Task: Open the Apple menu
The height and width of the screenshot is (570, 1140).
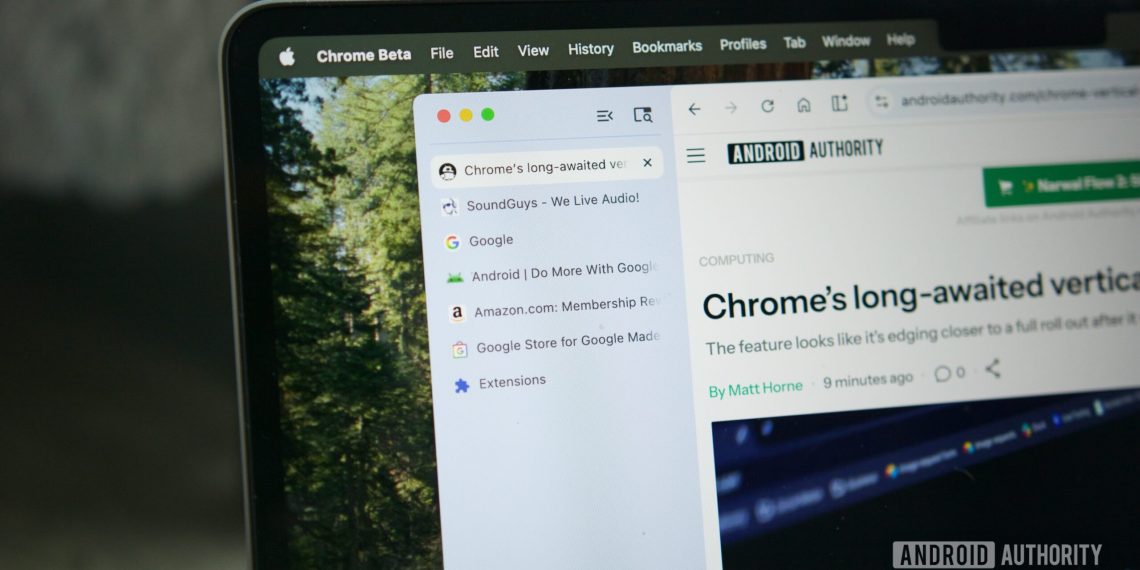Action: [x=287, y=57]
